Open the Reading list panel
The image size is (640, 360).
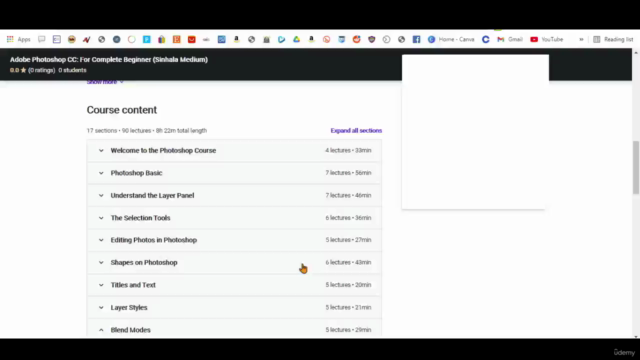(613, 40)
